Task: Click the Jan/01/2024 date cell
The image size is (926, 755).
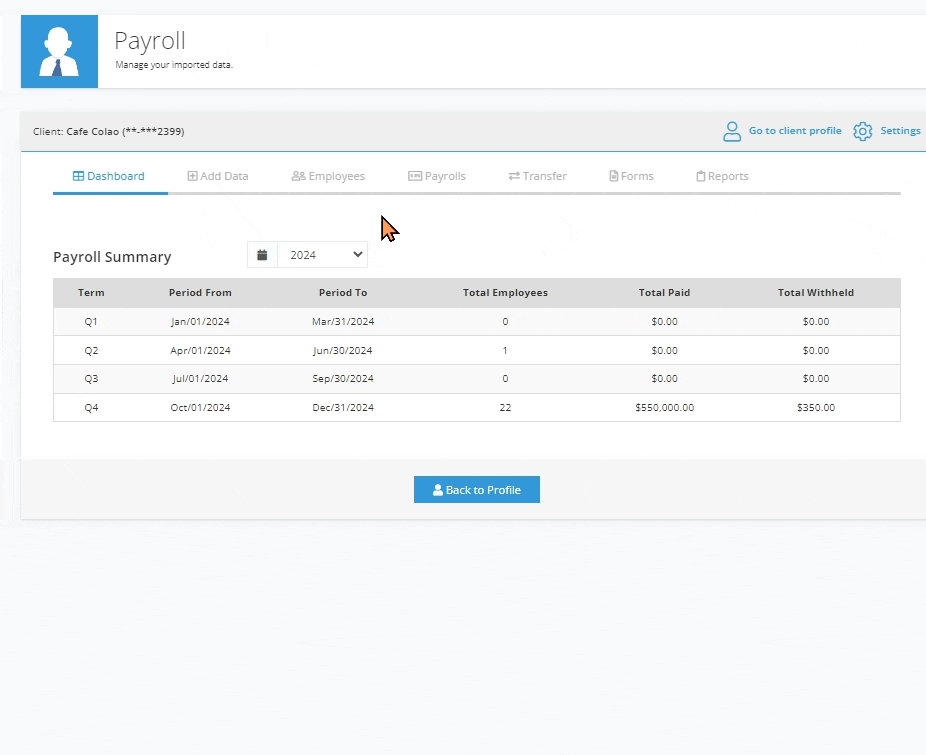Action: [x=200, y=321]
